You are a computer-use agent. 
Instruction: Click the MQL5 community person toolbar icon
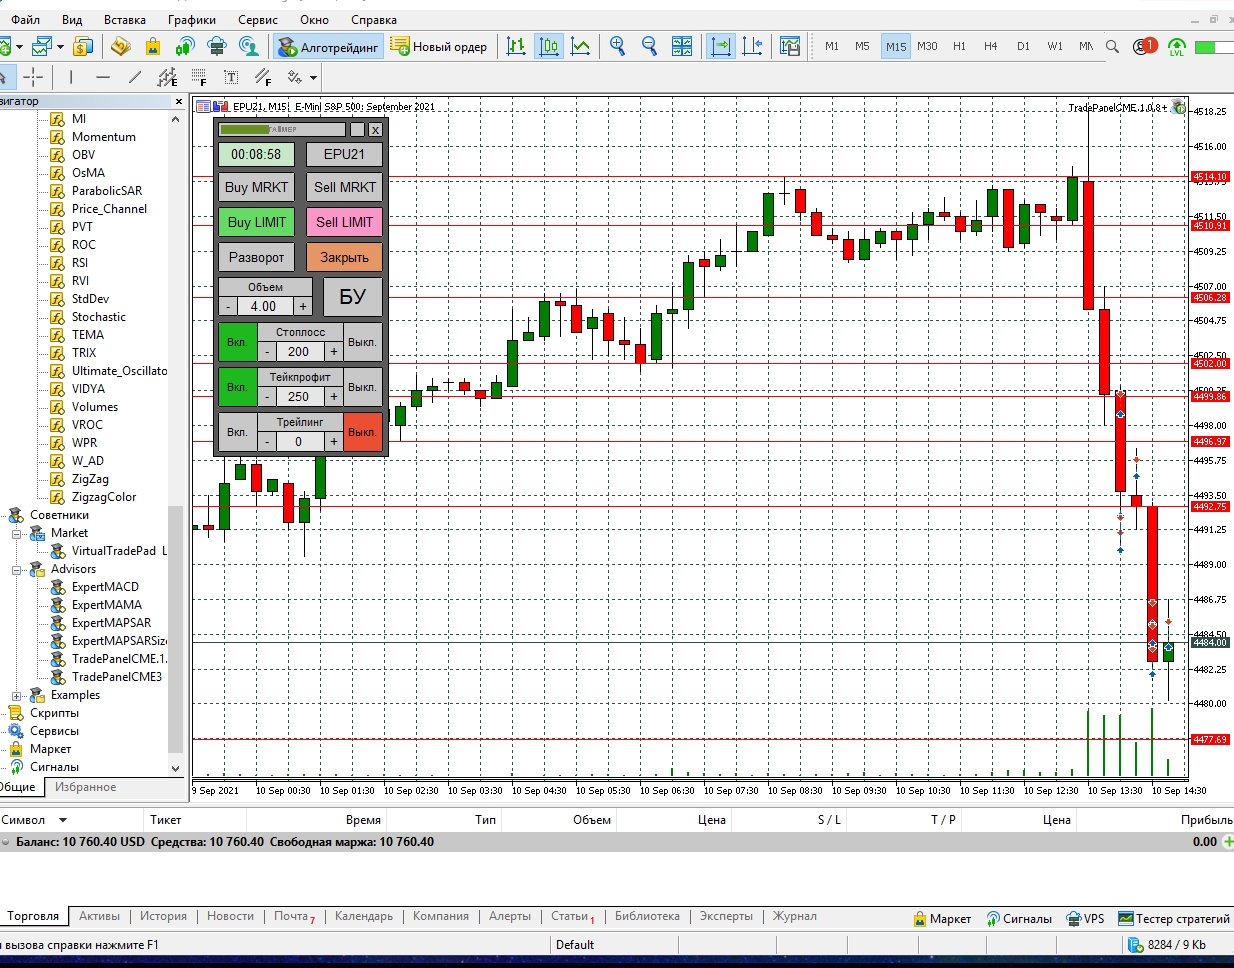[249, 46]
